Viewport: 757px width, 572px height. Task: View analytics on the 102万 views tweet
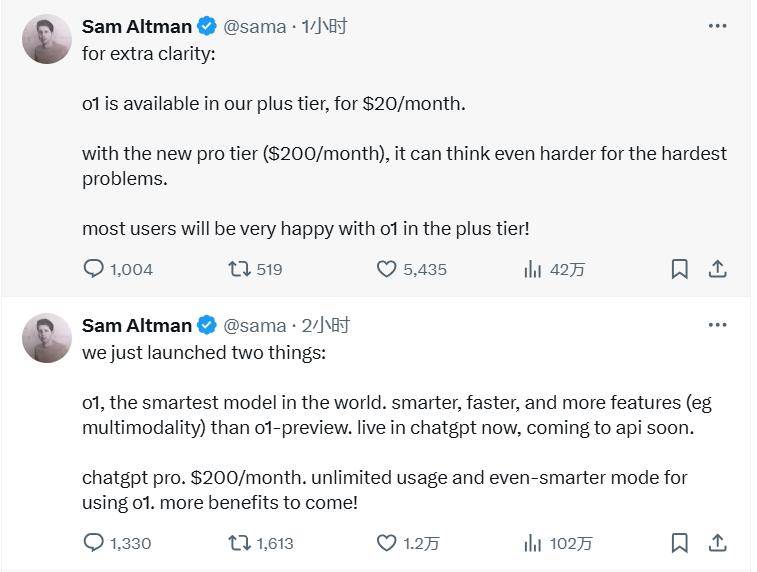pyautogui.click(x=533, y=543)
